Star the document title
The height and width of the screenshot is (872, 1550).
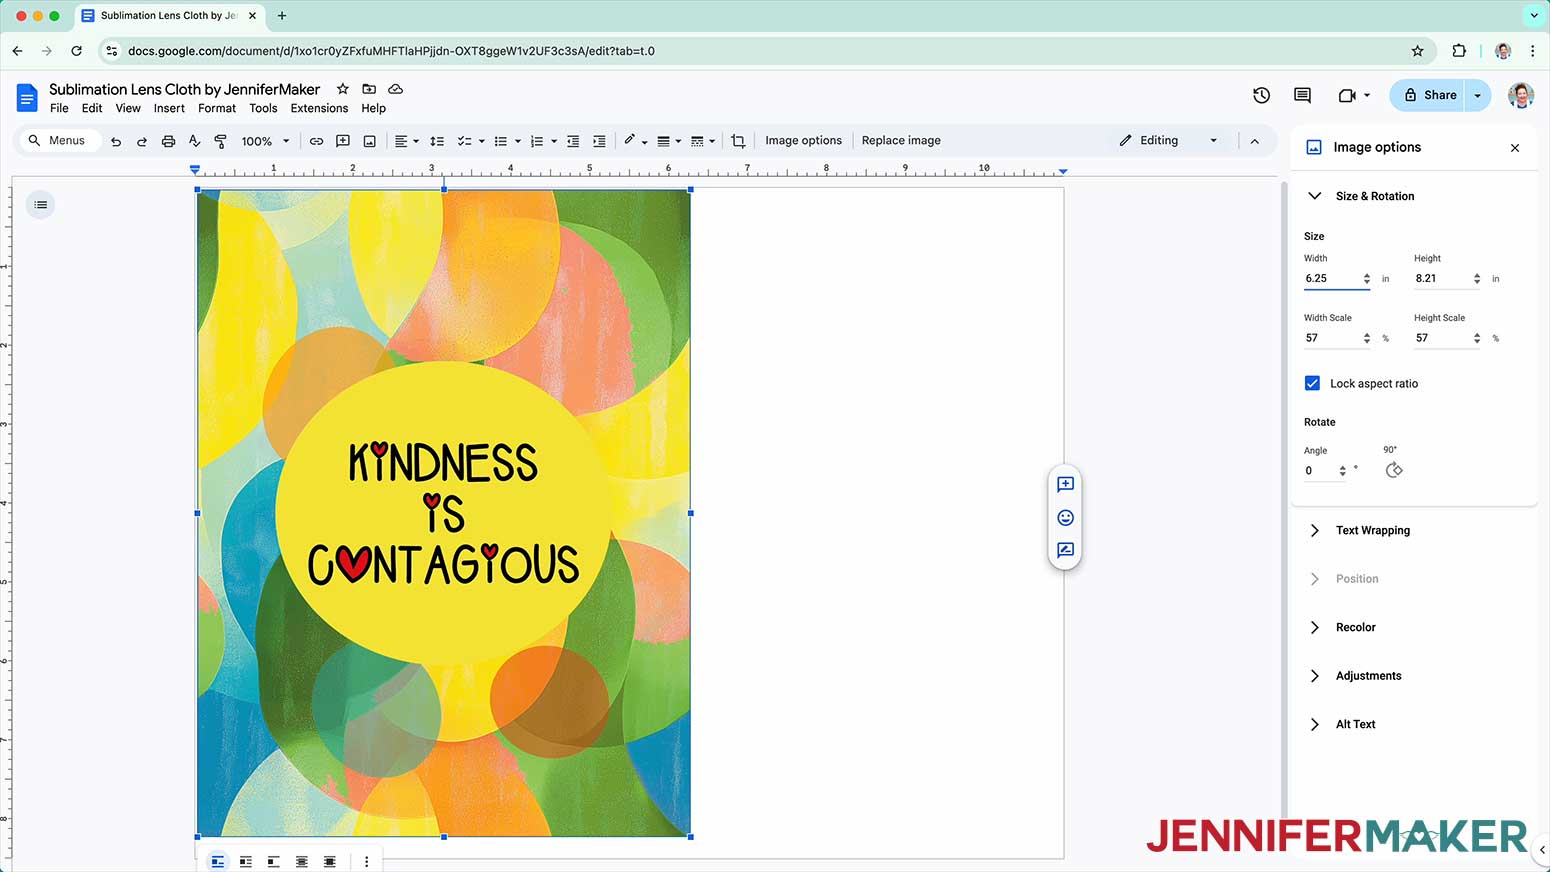[343, 89]
